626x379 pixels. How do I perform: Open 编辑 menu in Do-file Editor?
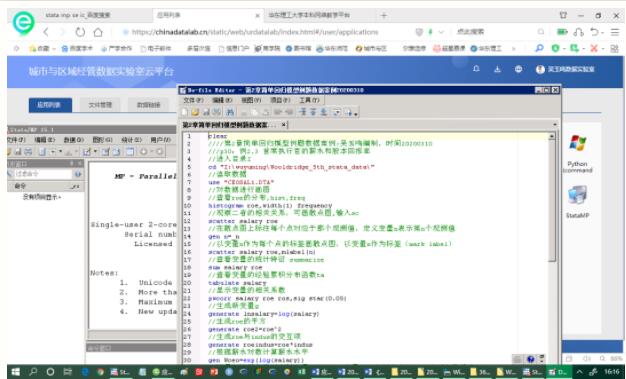tap(222, 100)
